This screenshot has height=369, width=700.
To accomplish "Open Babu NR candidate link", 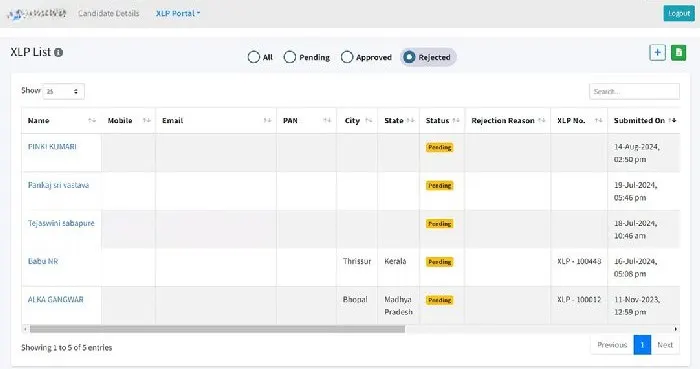I will point(43,261).
